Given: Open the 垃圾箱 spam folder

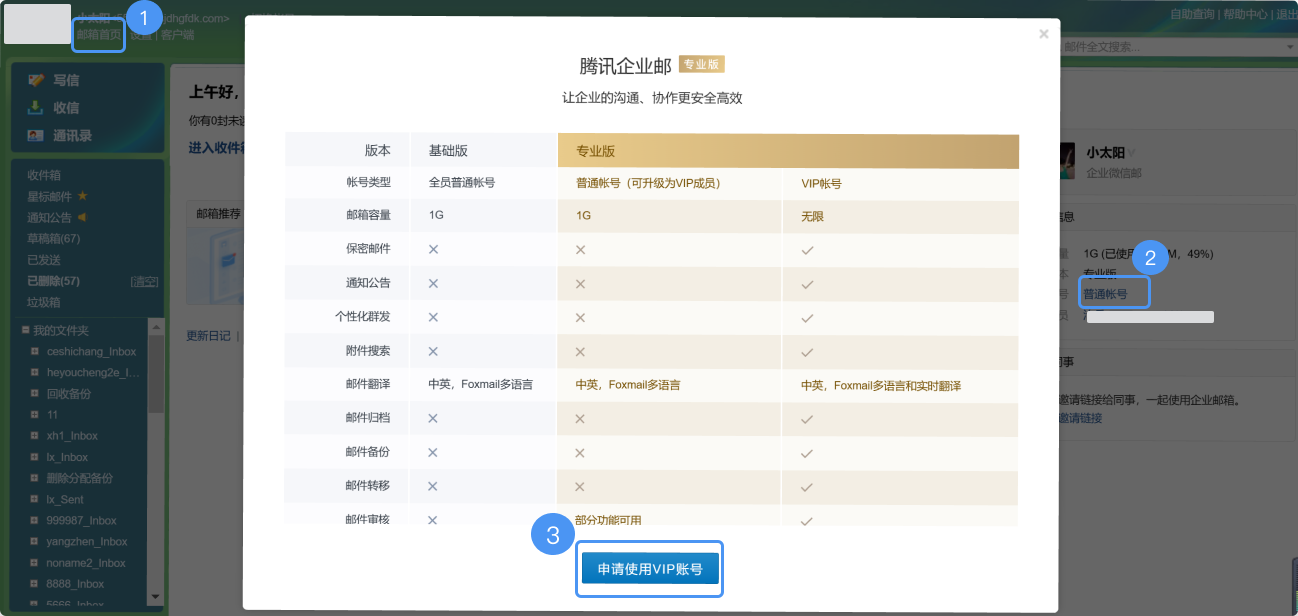Looking at the screenshot, I should (x=44, y=302).
